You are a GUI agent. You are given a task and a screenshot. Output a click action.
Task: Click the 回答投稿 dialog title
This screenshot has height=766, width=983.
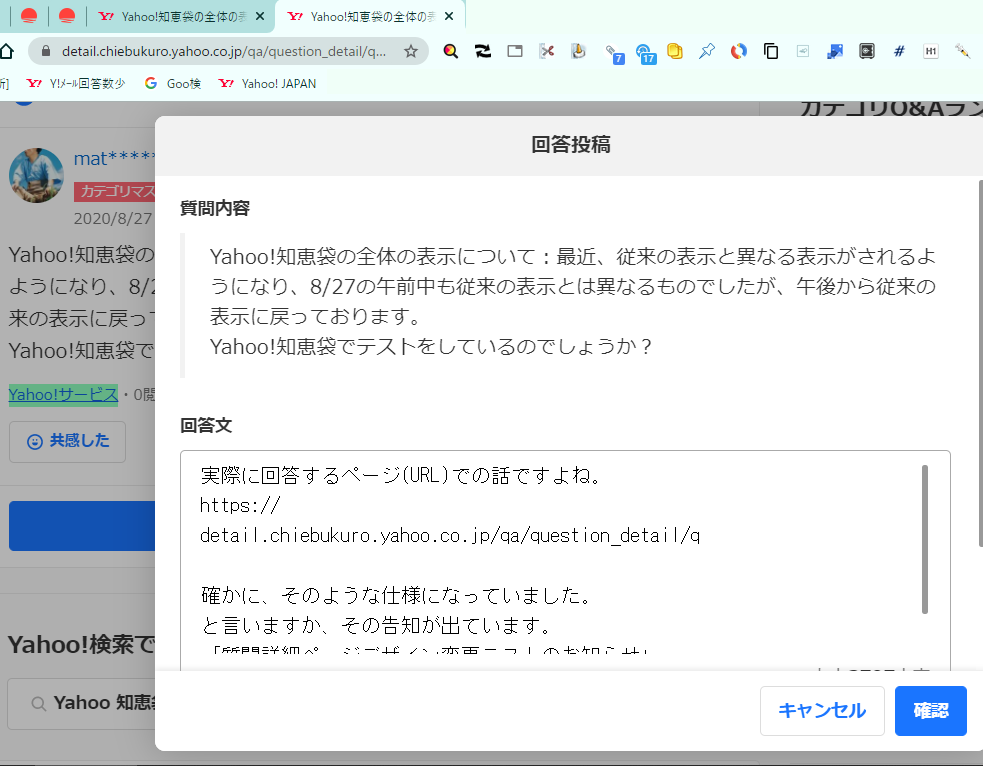(x=570, y=145)
